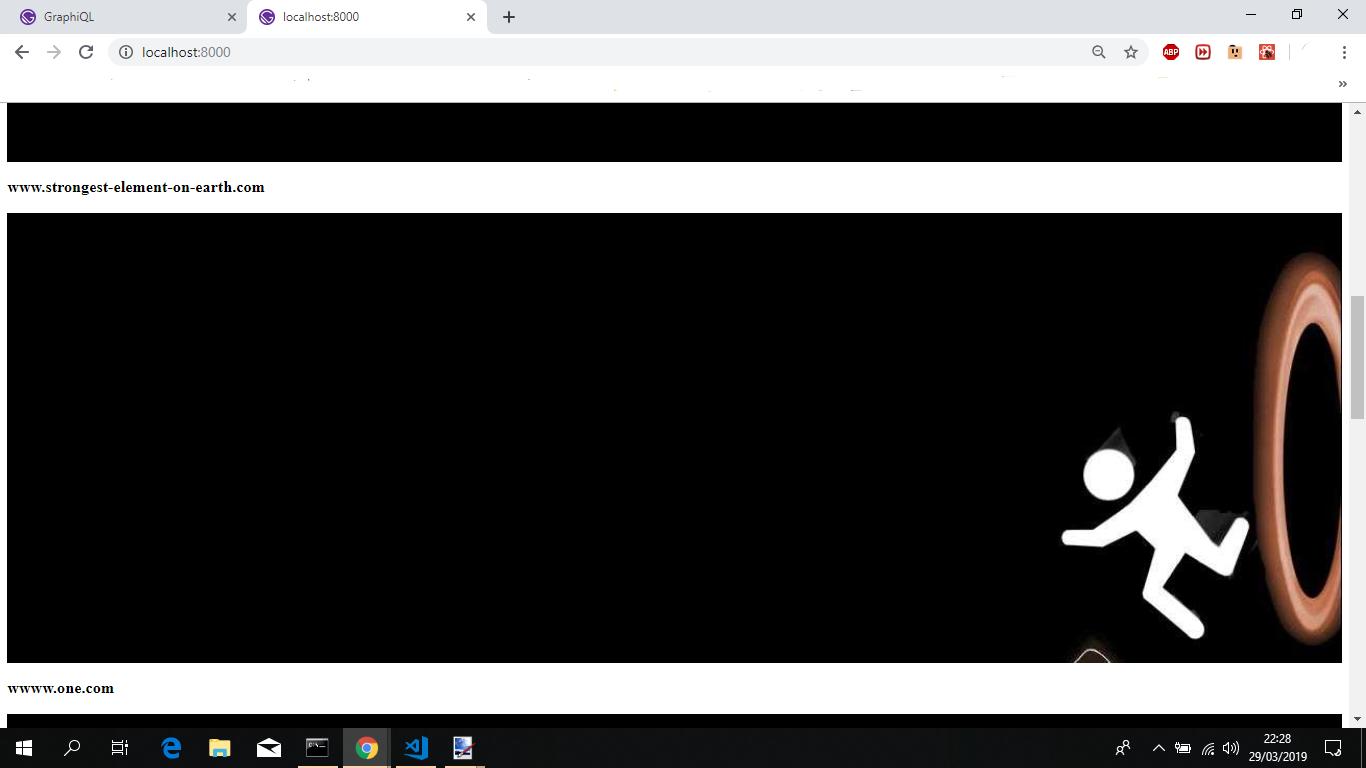Image resolution: width=1366 pixels, height=768 pixels.
Task: Open the Adblock Plus extension
Action: (1171, 51)
